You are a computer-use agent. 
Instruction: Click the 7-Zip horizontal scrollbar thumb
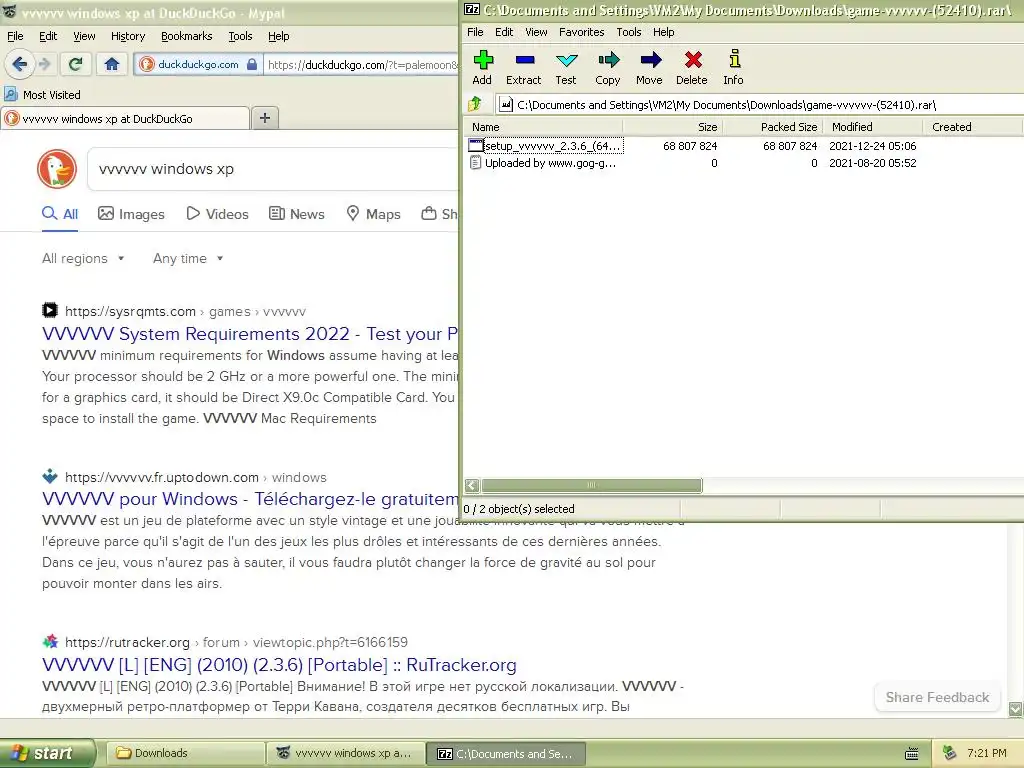tap(592, 485)
